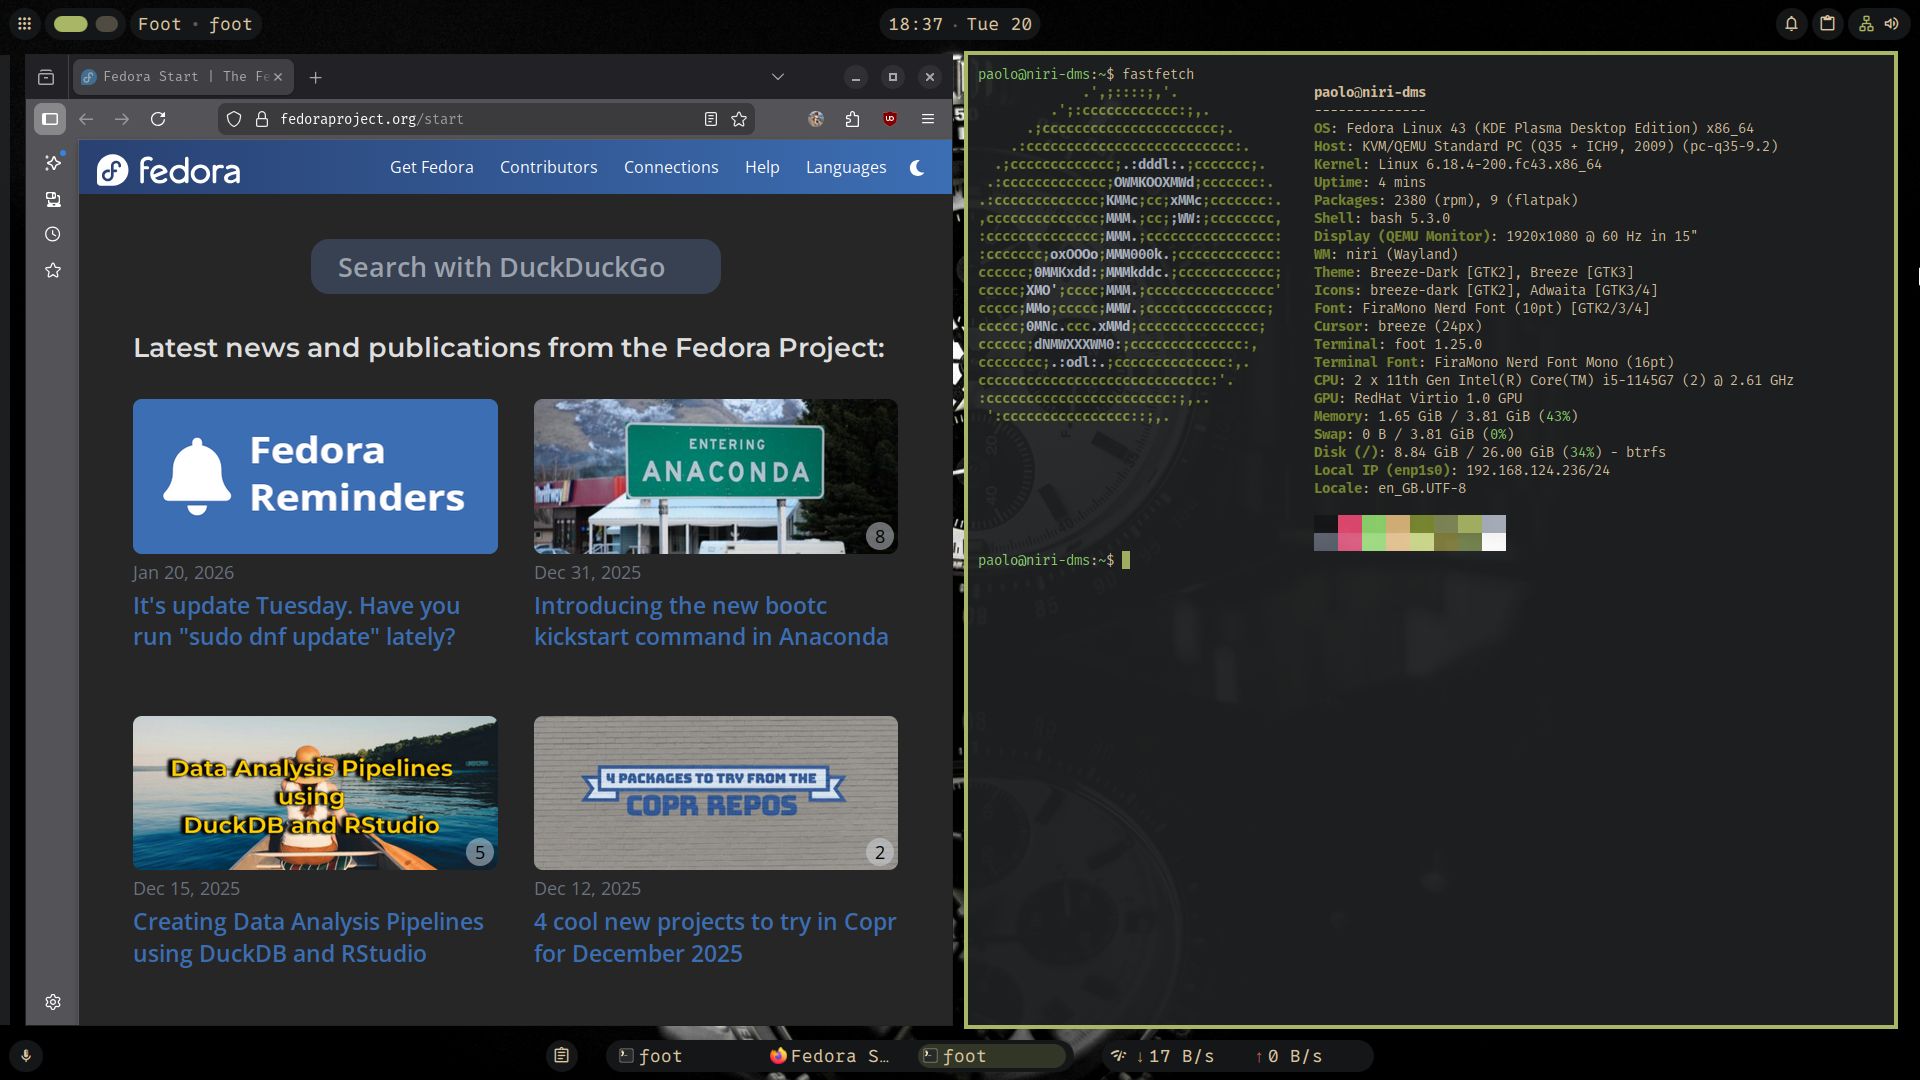Open the uBlock Origin extension icon
Image resolution: width=1920 pixels, height=1080 pixels.
(889, 119)
